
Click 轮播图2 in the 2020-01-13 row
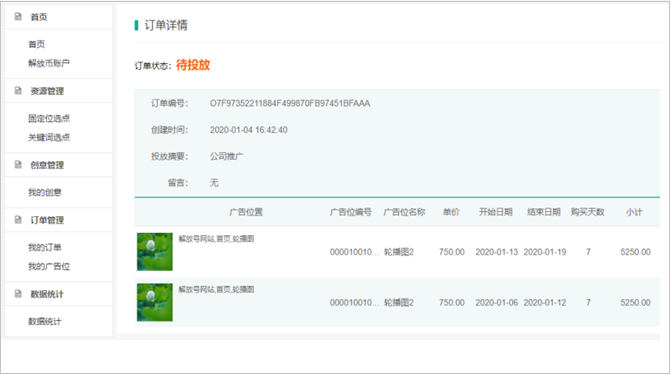(399, 252)
